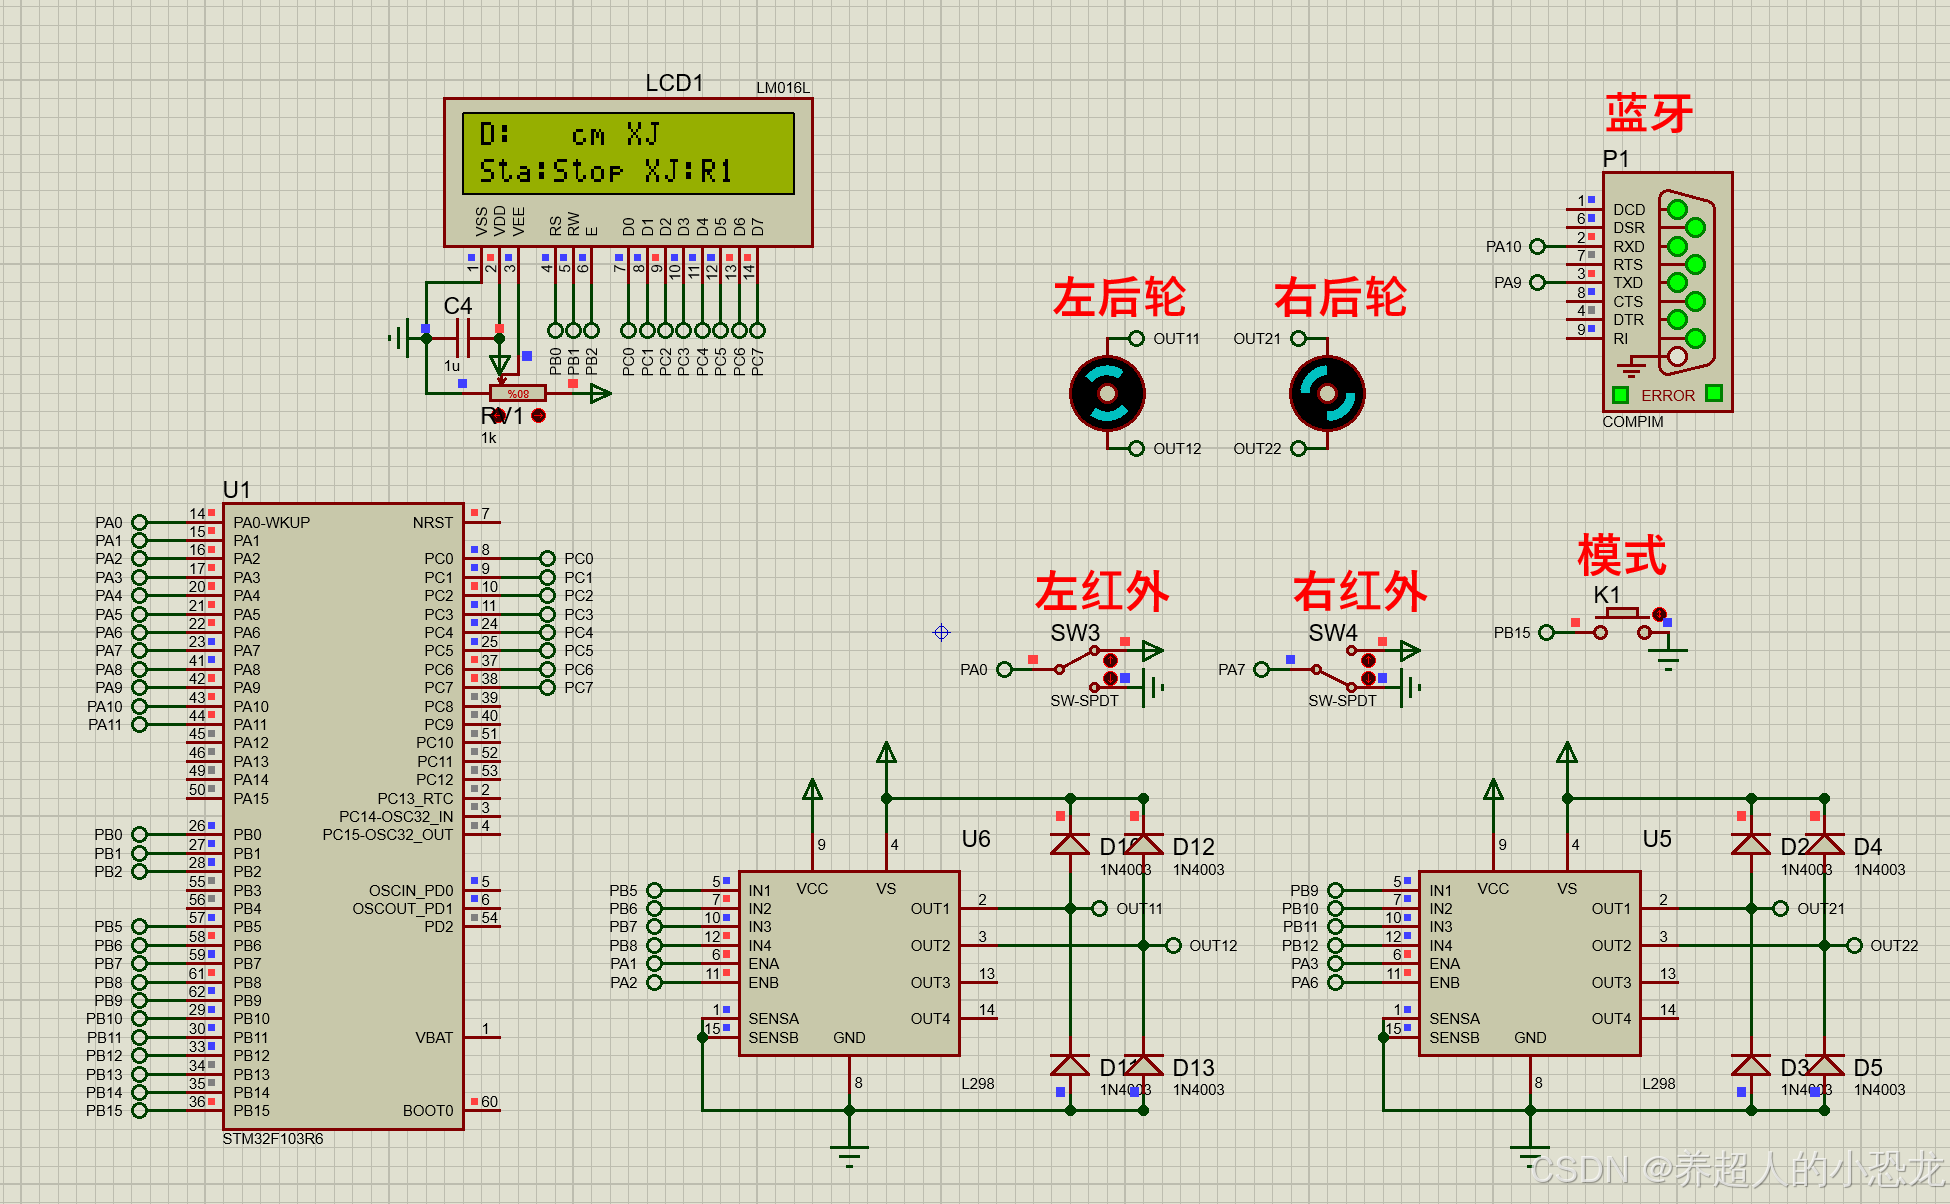The width and height of the screenshot is (1950, 1204).
Task: Click the OUT11 terminal beside left motor
Action: pos(1136,339)
